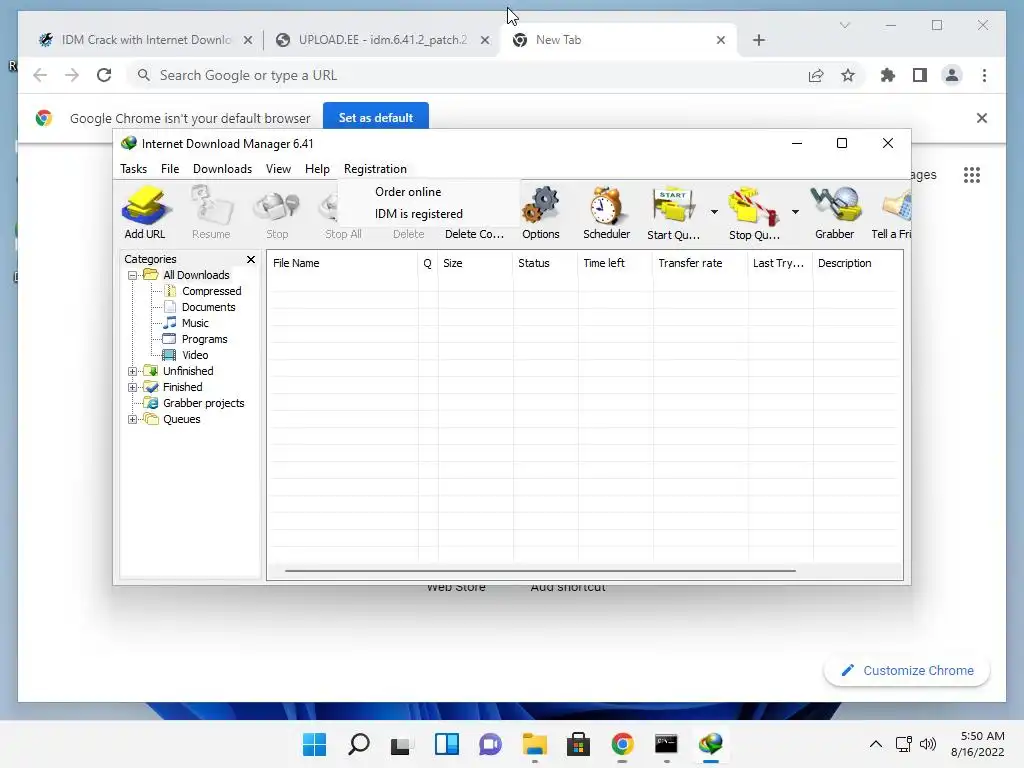The image size is (1024, 768).
Task: Launch the Grabber tool icon
Action: [835, 204]
